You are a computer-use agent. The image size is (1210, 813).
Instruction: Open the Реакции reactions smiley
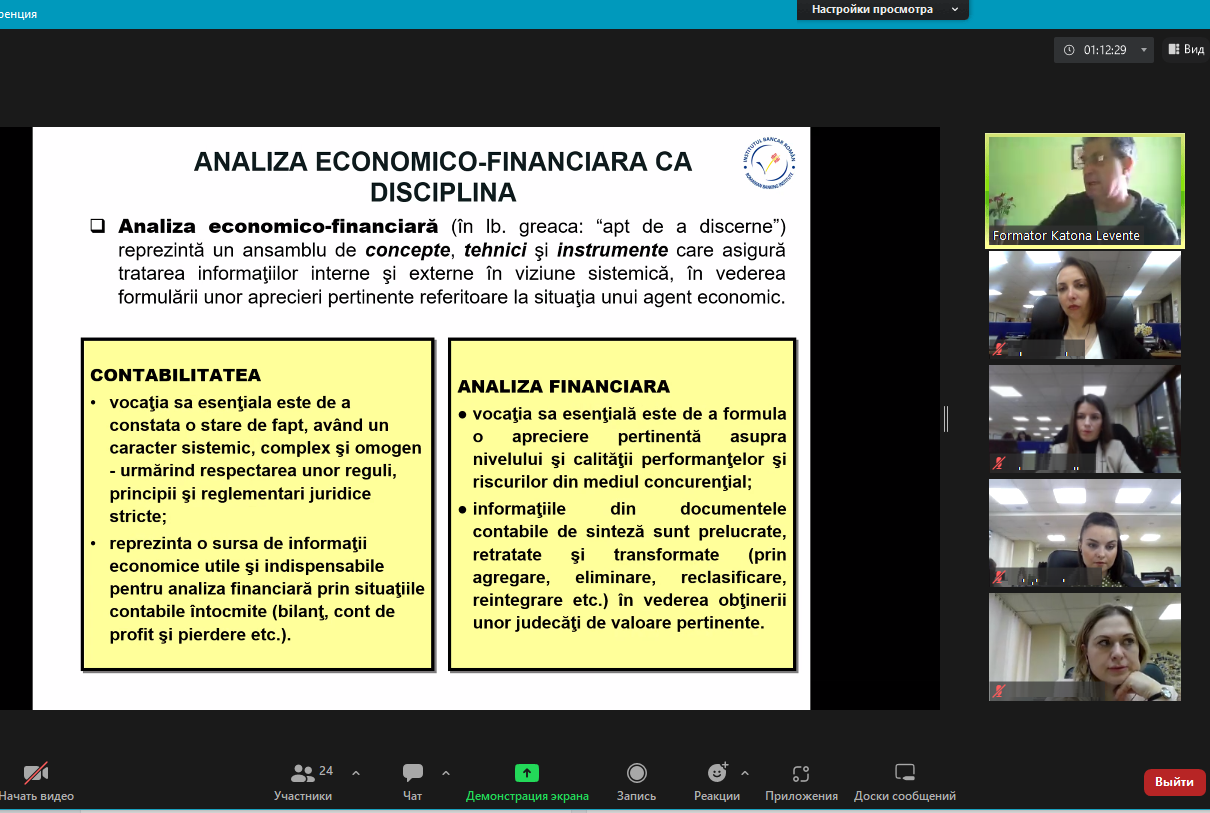(717, 773)
